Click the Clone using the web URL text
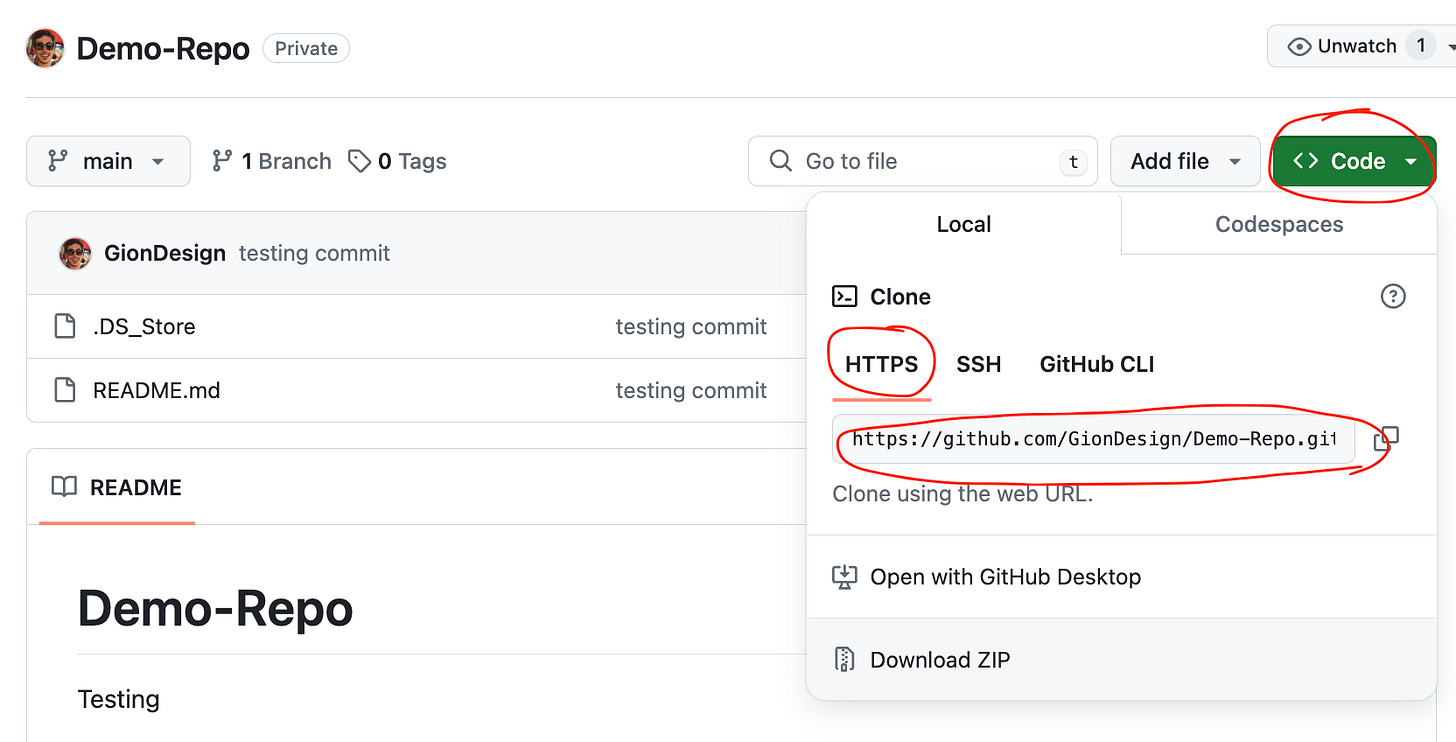Screen dimensions: 1456x742 pyautogui.click(x=963, y=494)
